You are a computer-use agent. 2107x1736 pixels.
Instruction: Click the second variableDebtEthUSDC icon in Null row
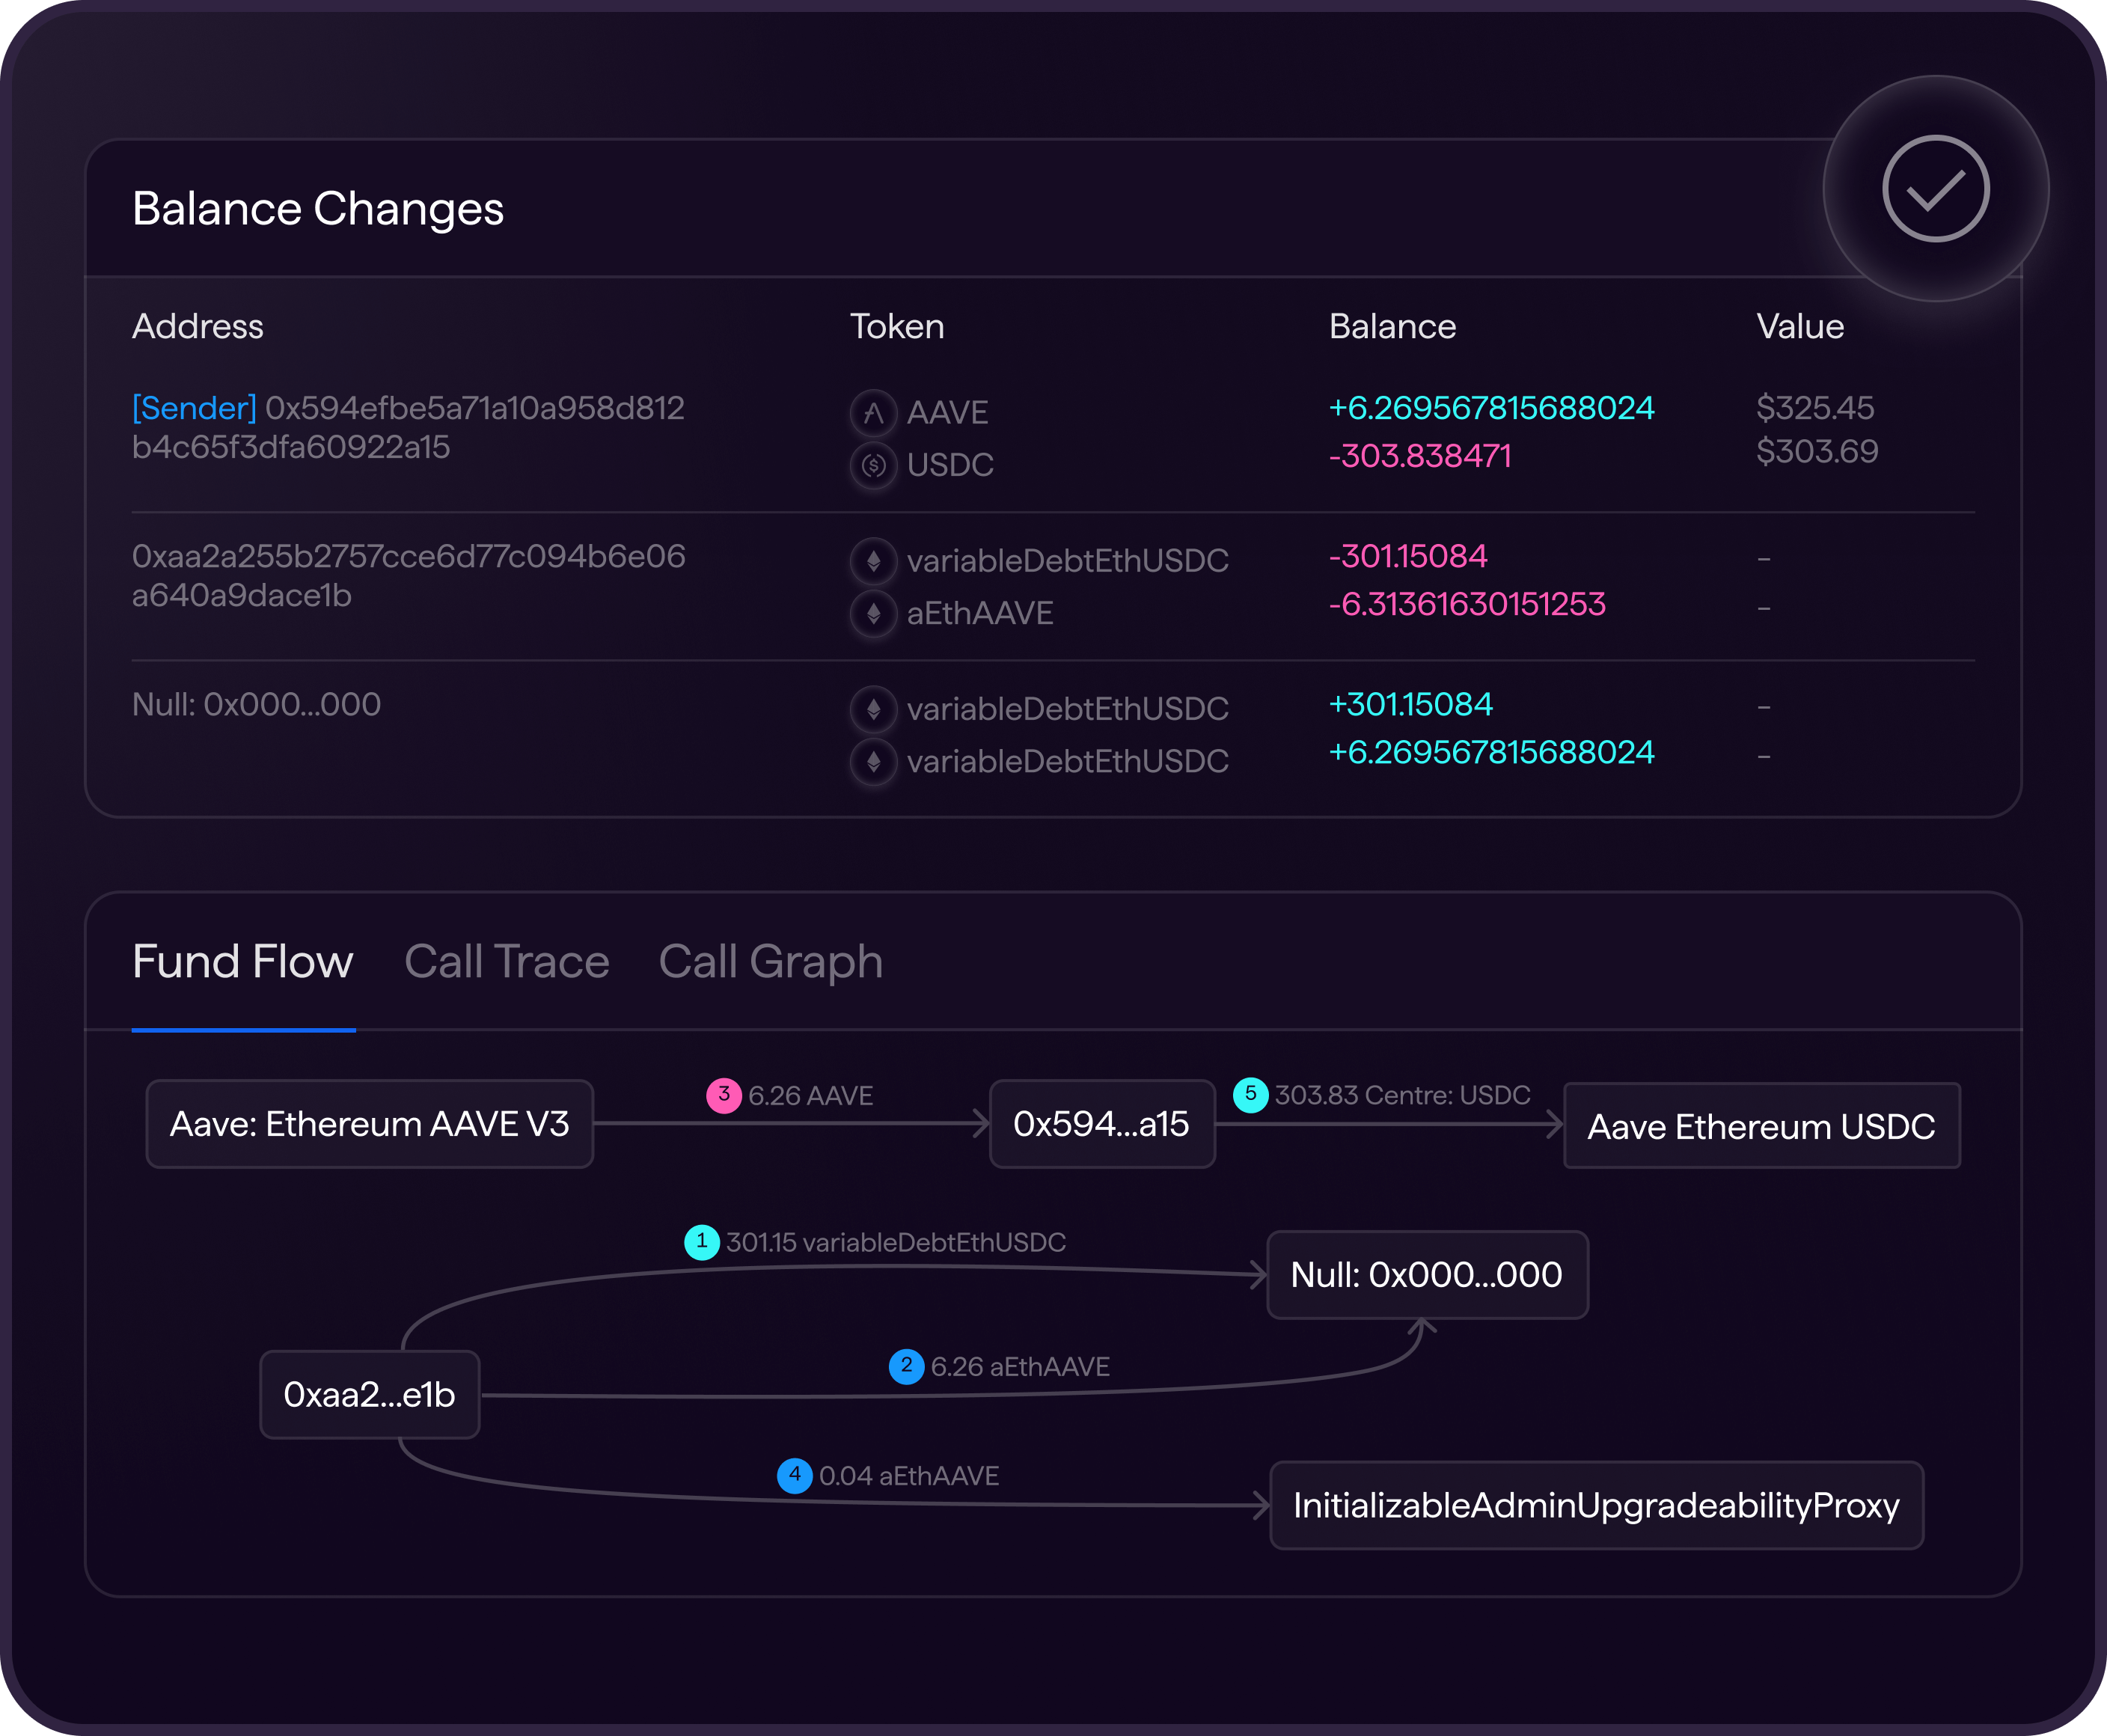pyautogui.click(x=873, y=761)
